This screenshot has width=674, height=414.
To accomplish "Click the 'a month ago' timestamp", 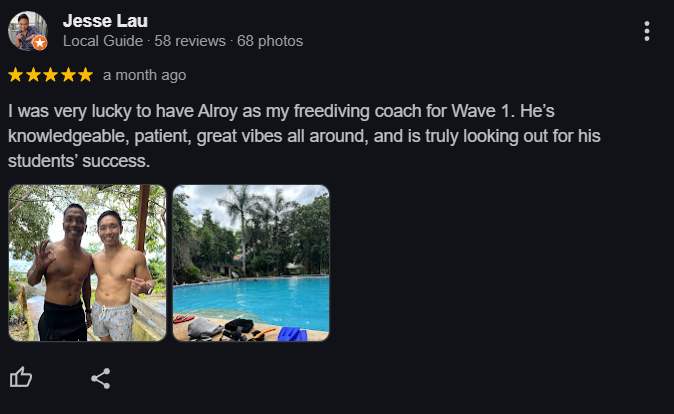I will pyautogui.click(x=144, y=75).
